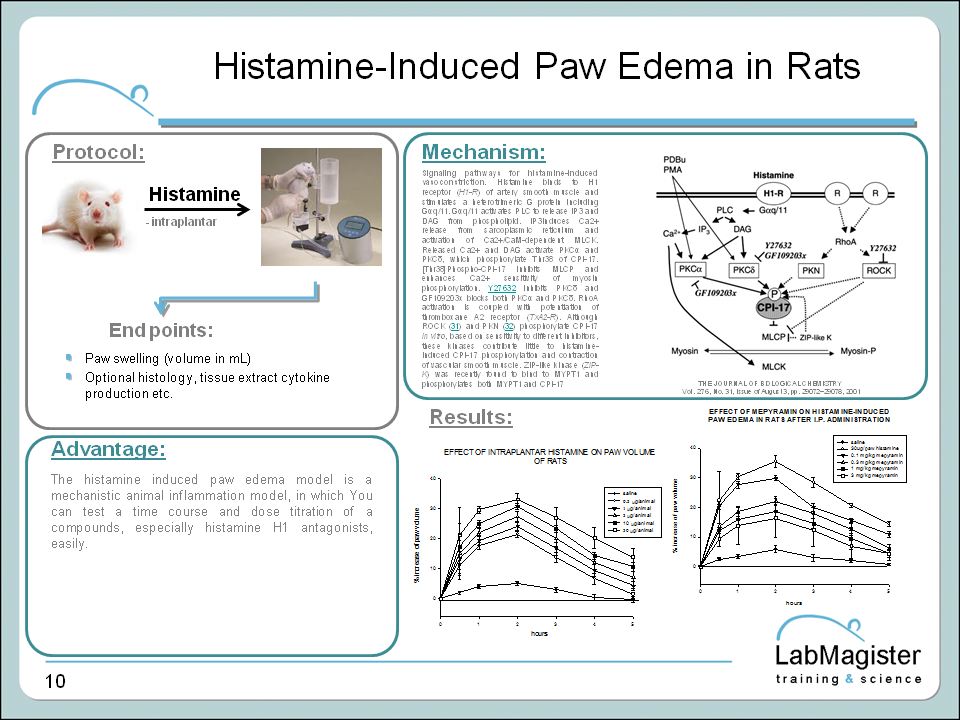Open reference link 32 next to PKN
This screenshot has width=960, height=720.
509,327
